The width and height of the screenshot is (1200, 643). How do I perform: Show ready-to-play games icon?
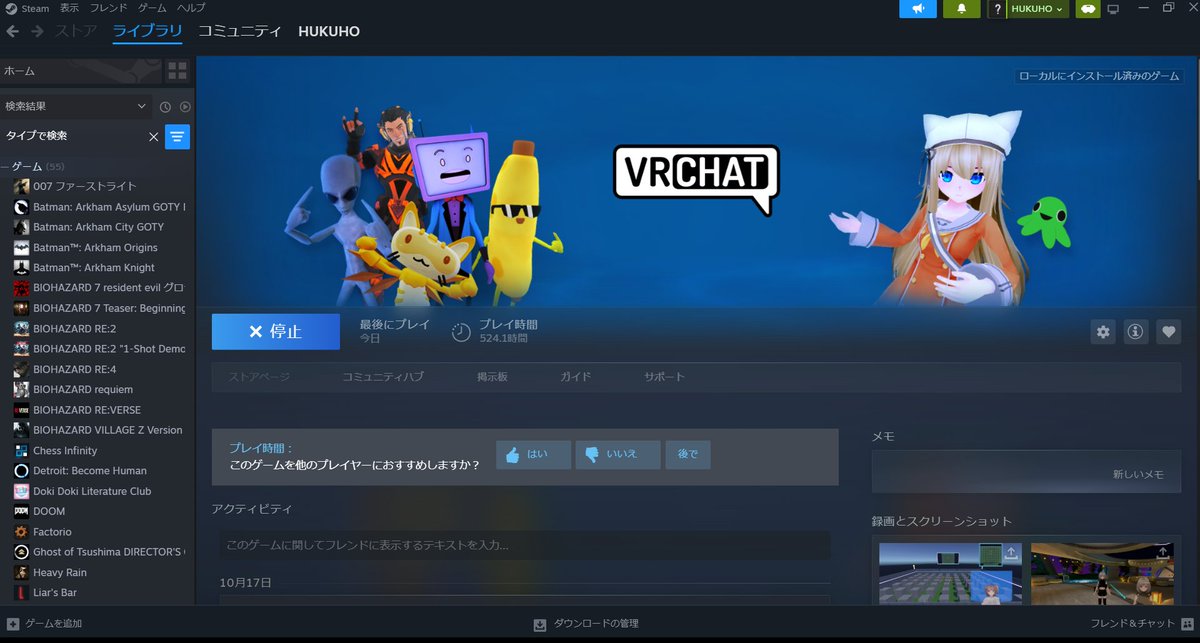pos(185,106)
